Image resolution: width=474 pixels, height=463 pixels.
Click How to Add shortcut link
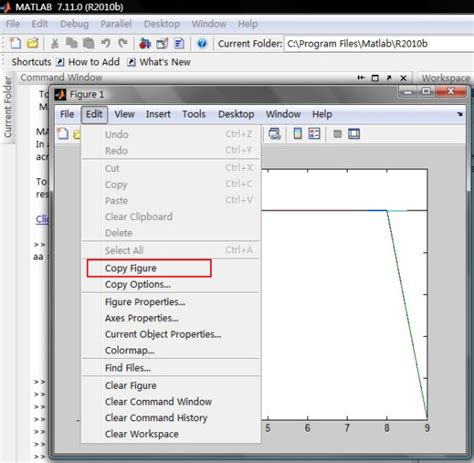[94, 62]
